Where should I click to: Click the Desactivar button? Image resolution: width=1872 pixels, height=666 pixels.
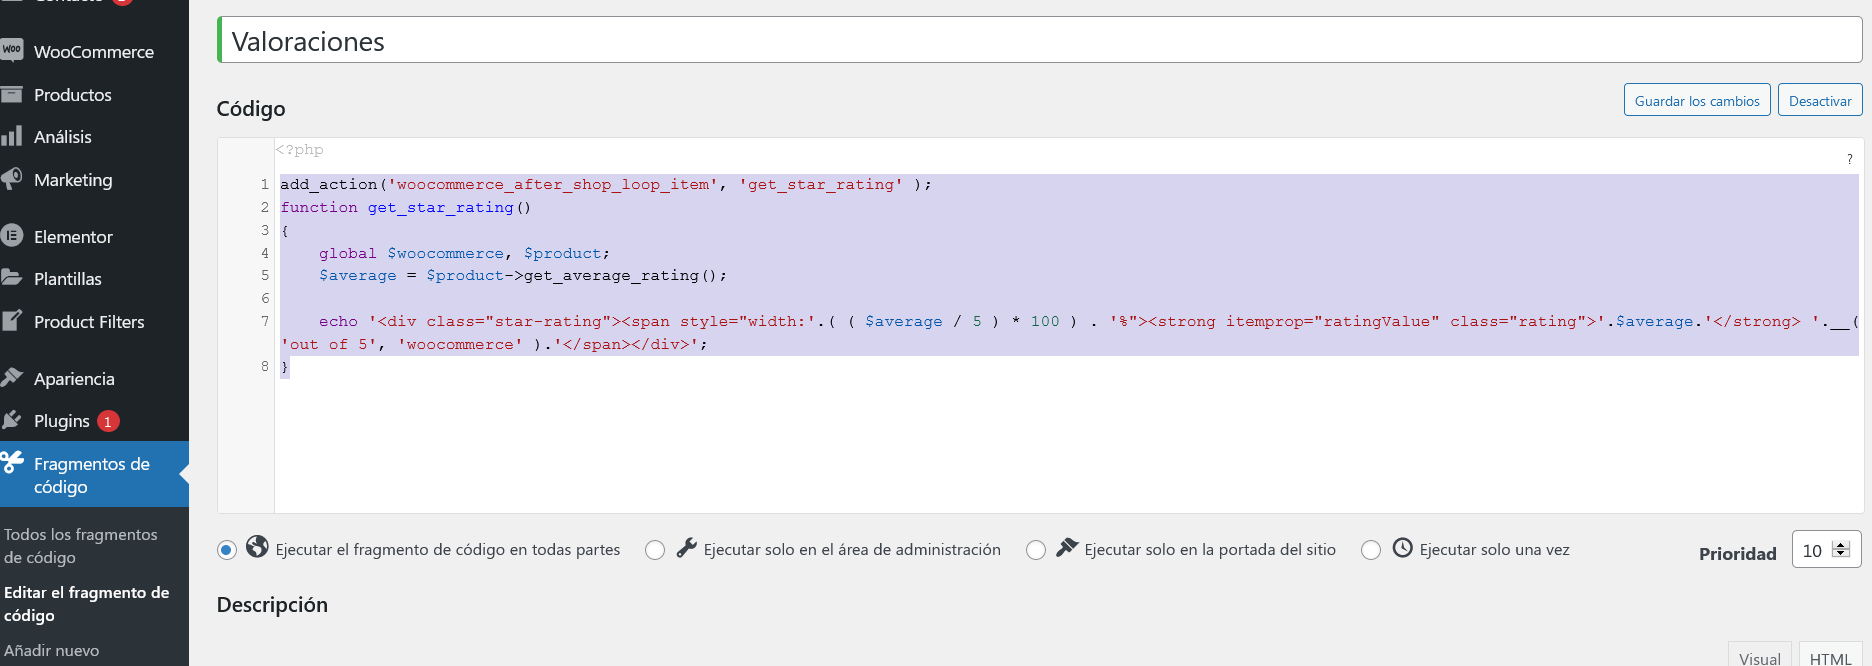pos(1820,100)
